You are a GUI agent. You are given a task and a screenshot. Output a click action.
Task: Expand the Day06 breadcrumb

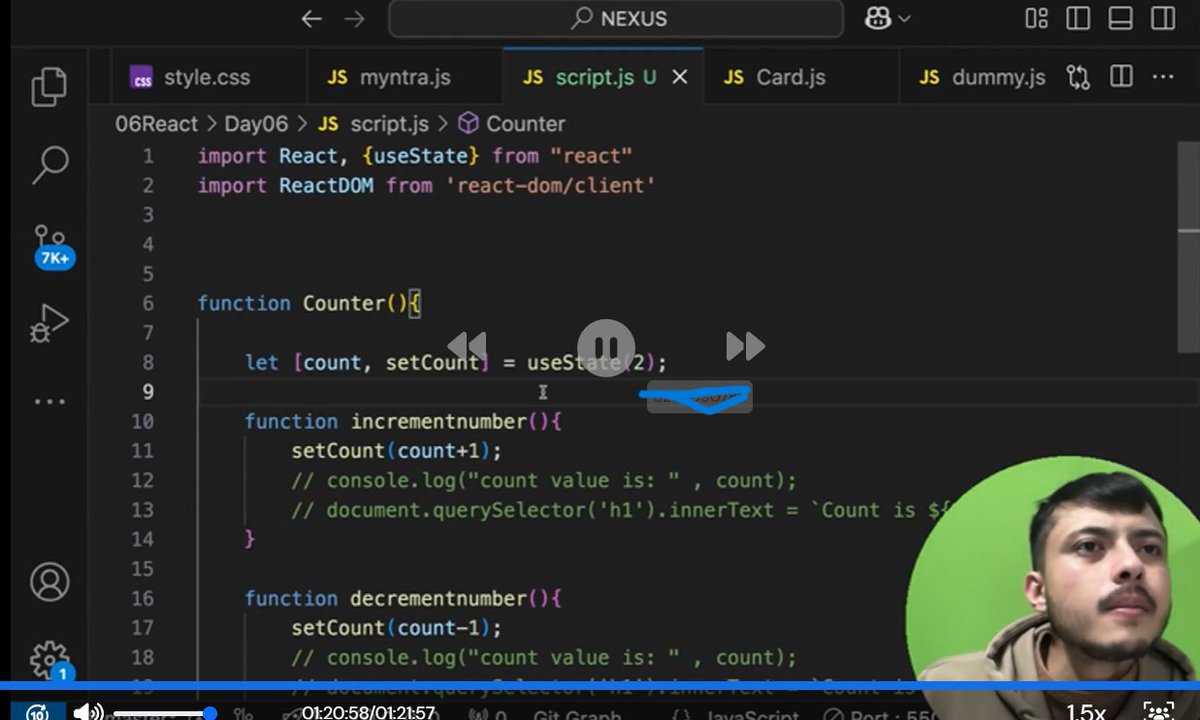pyautogui.click(x=256, y=124)
